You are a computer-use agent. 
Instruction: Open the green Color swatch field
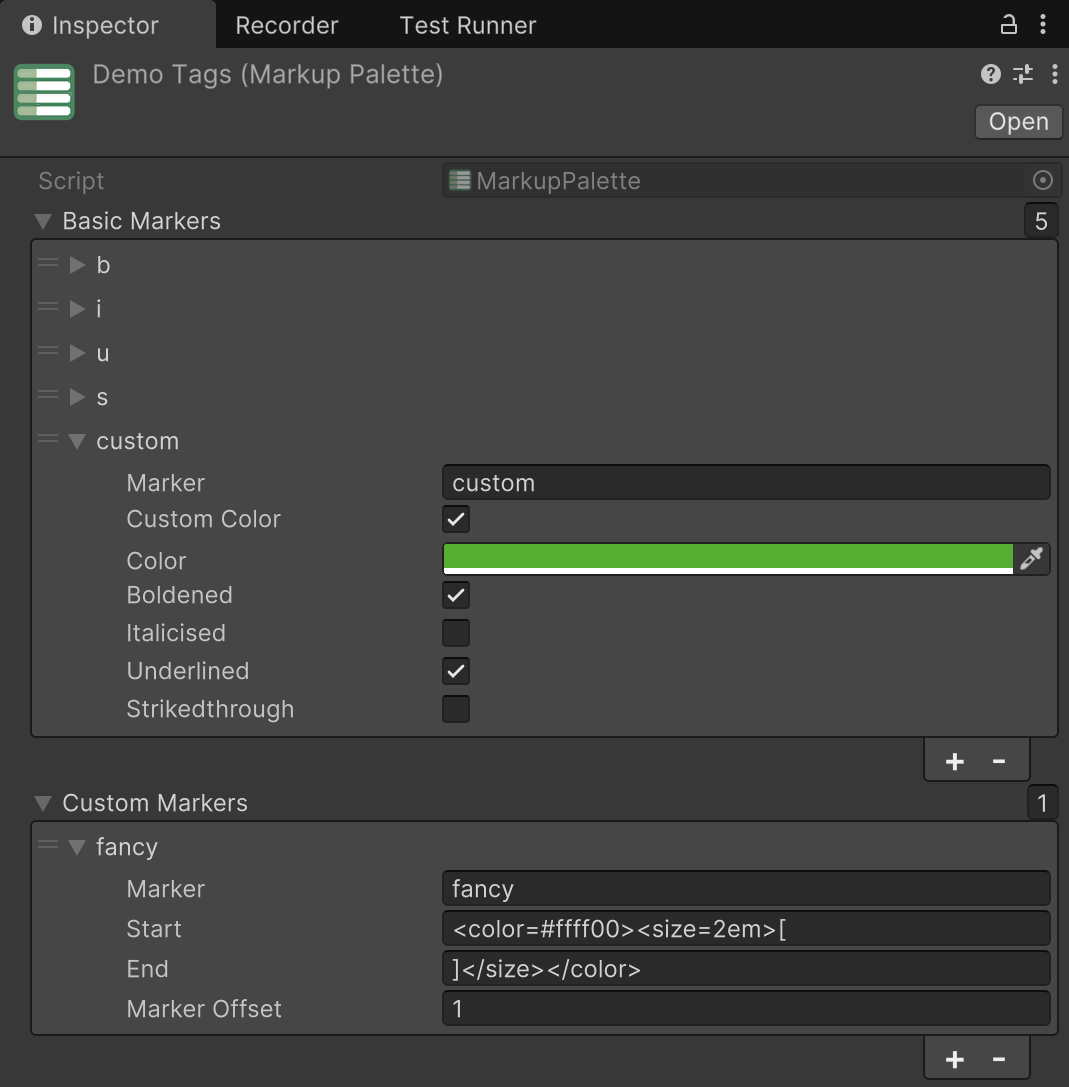(x=727, y=558)
